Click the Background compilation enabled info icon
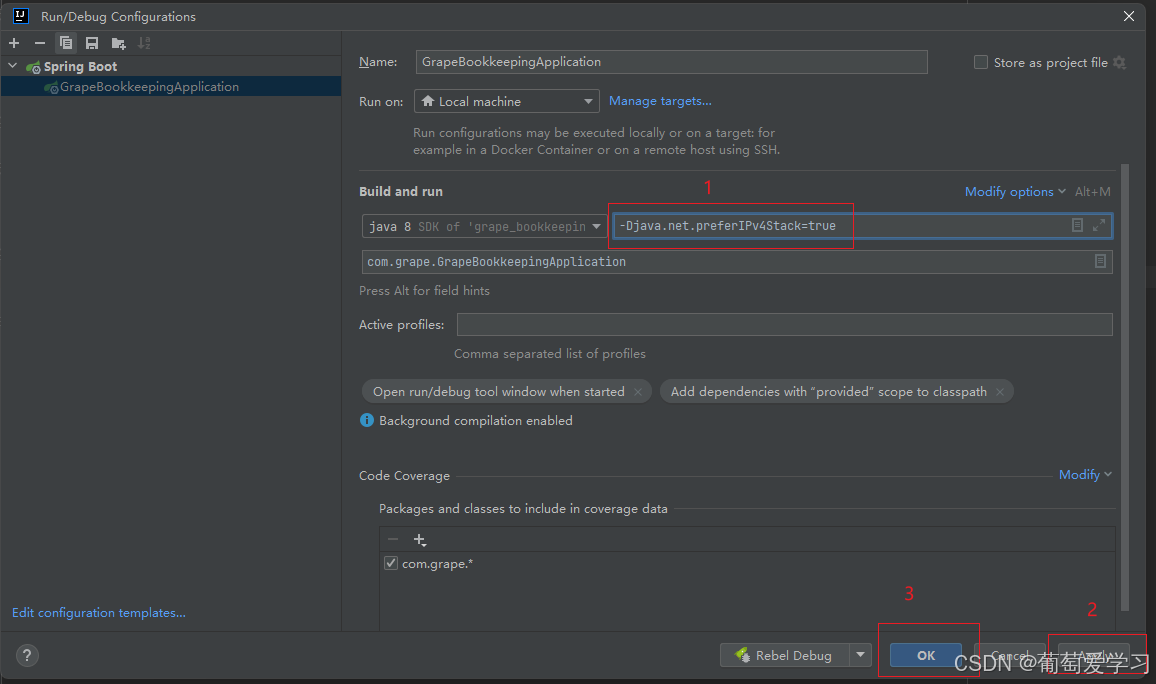Screen dimensions: 1156x684 [366, 420]
